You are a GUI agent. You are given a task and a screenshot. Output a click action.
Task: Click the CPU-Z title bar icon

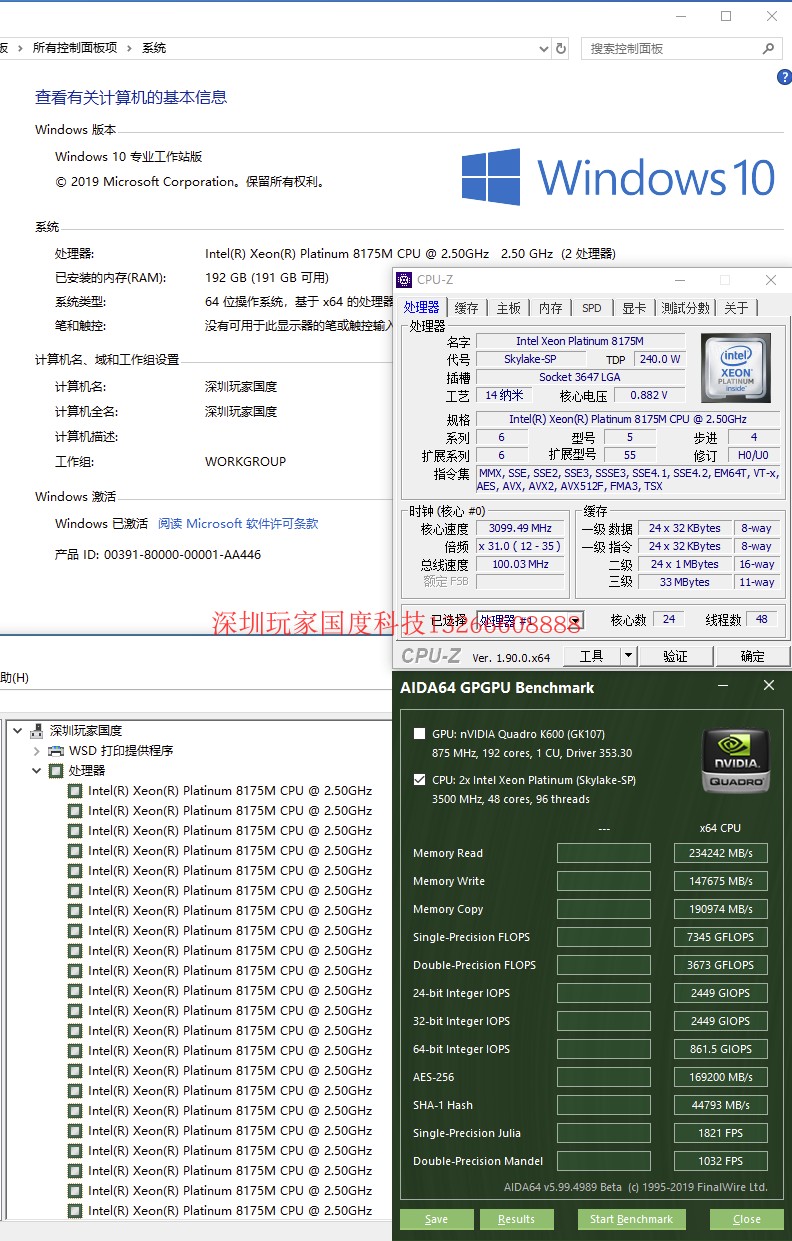click(404, 280)
